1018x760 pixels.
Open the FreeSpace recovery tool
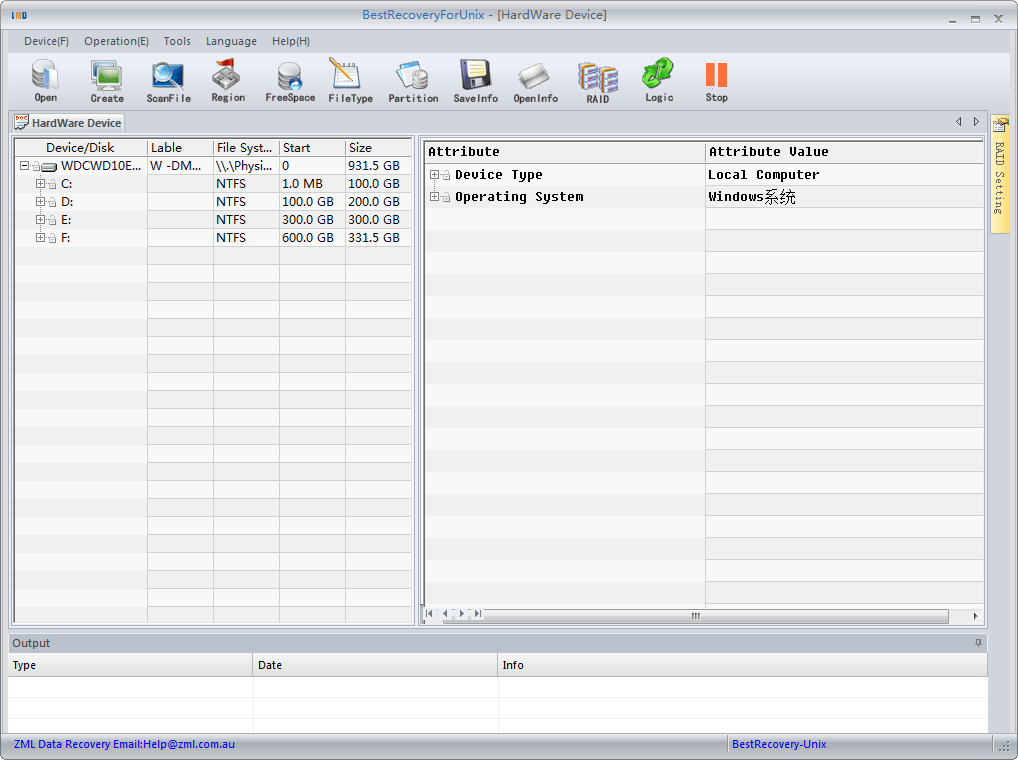(290, 77)
